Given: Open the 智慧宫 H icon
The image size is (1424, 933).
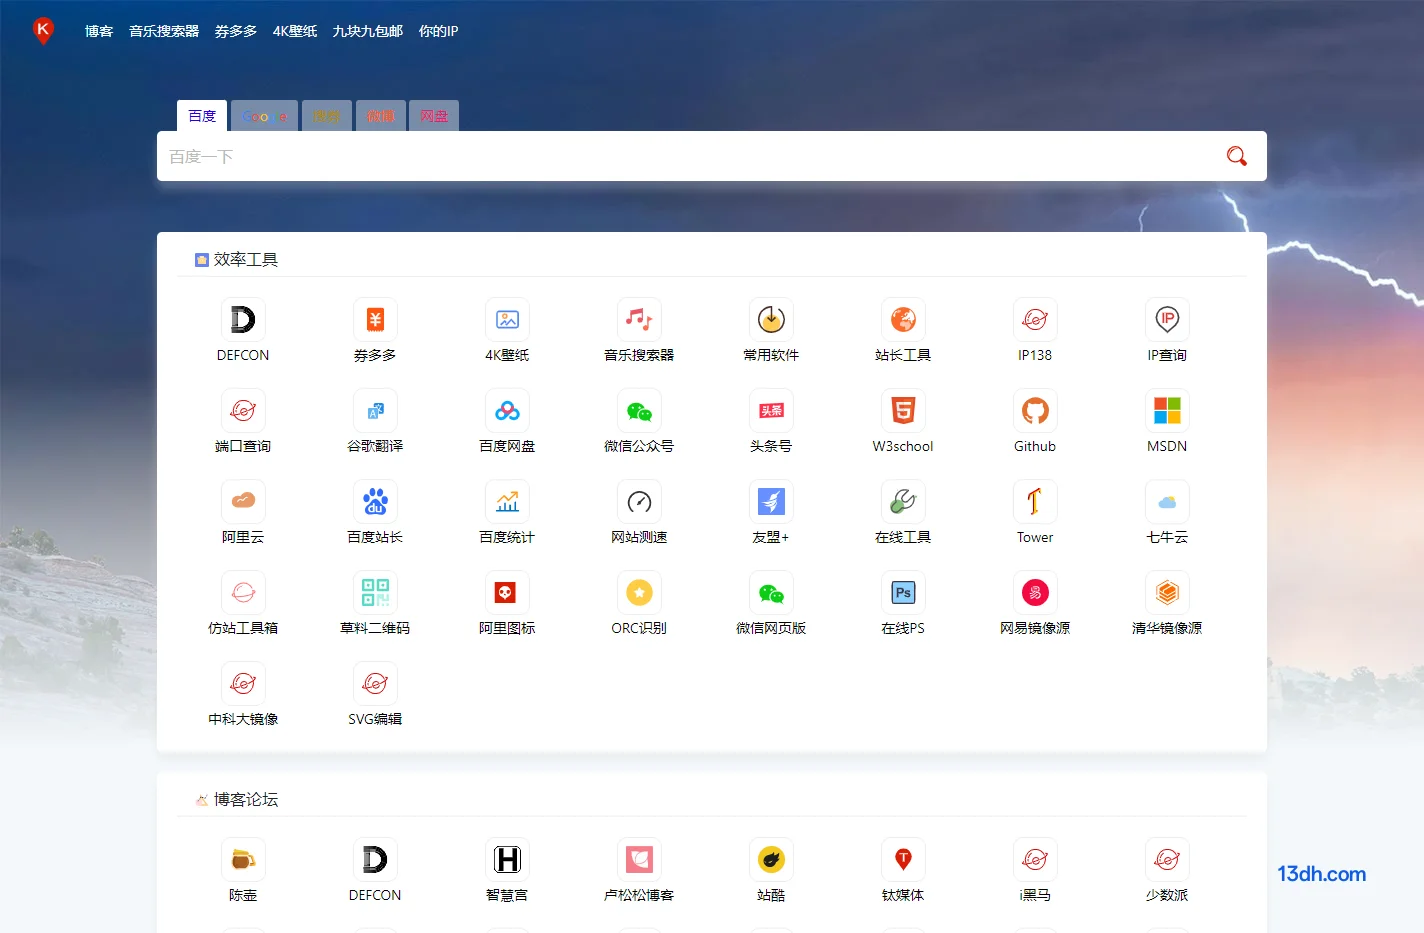Looking at the screenshot, I should (507, 860).
